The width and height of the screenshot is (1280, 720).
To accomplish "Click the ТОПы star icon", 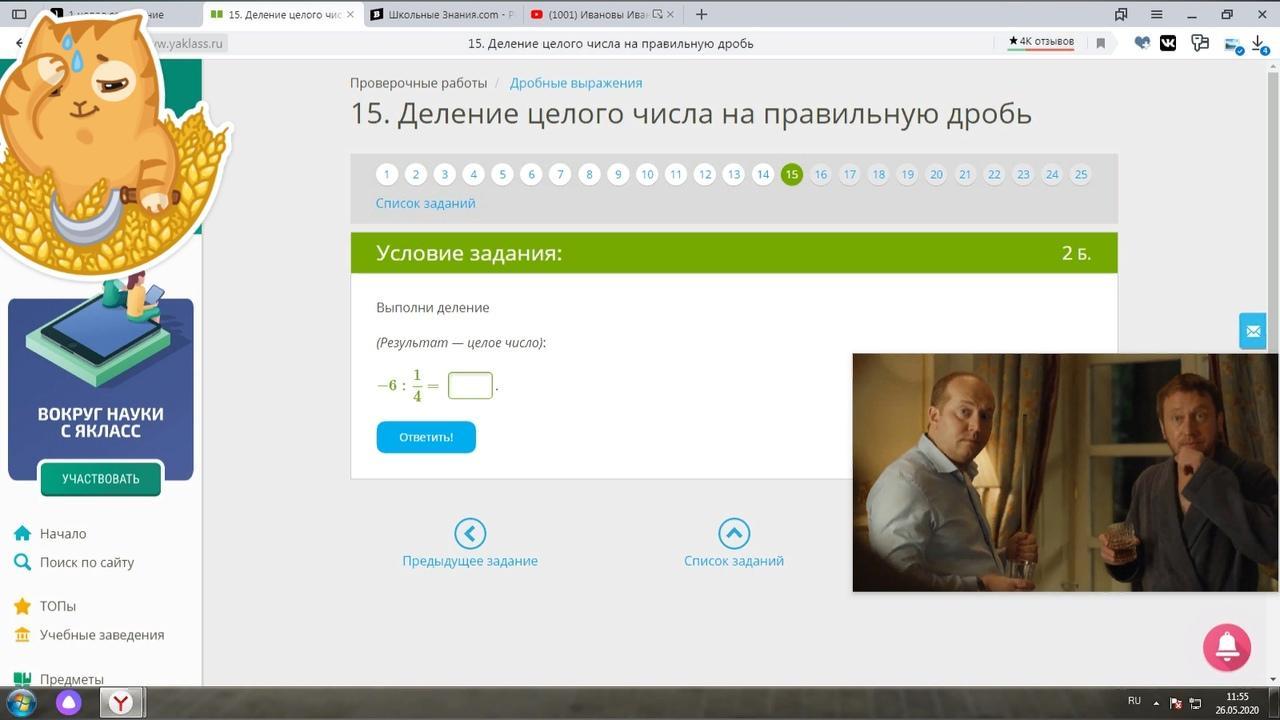I will 22,606.
